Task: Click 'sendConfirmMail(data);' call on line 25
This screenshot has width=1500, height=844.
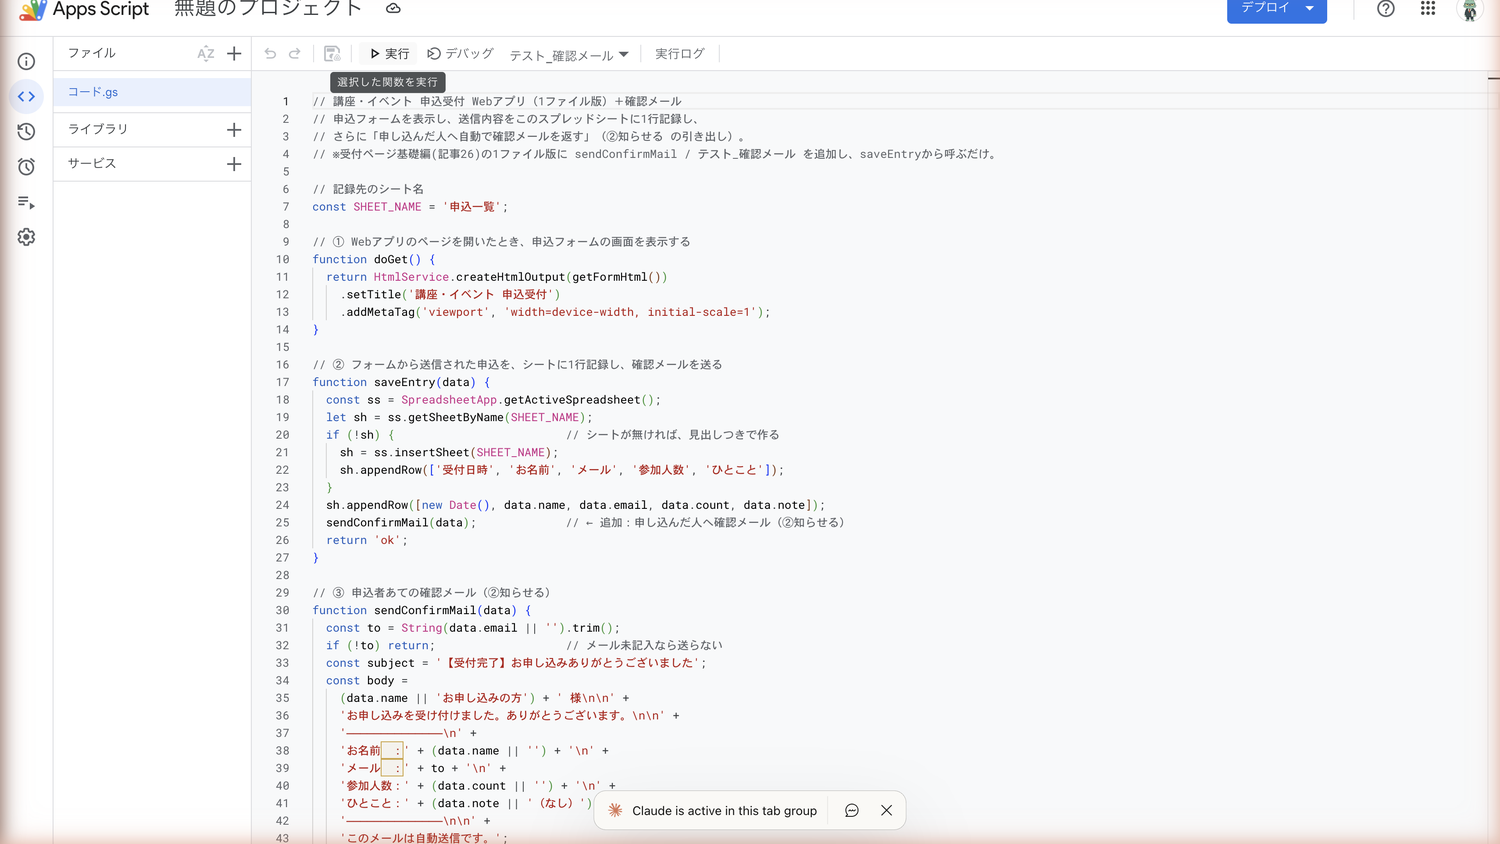Action: coord(401,523)
